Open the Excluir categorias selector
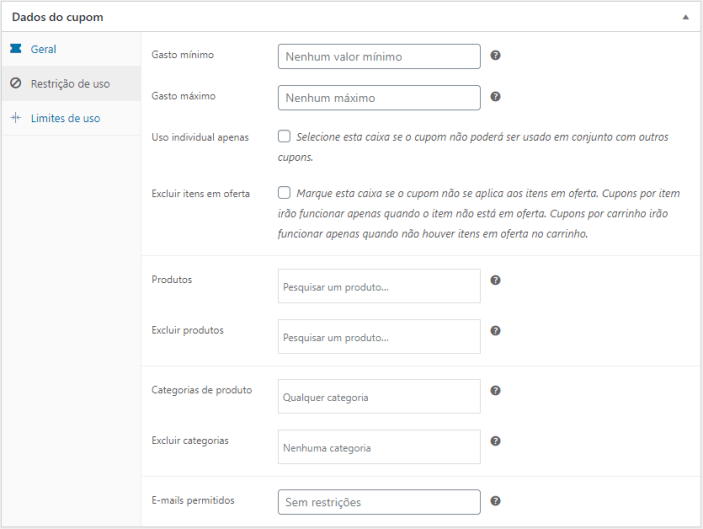The height and width of the screenshot is (529, 703). 379,447
